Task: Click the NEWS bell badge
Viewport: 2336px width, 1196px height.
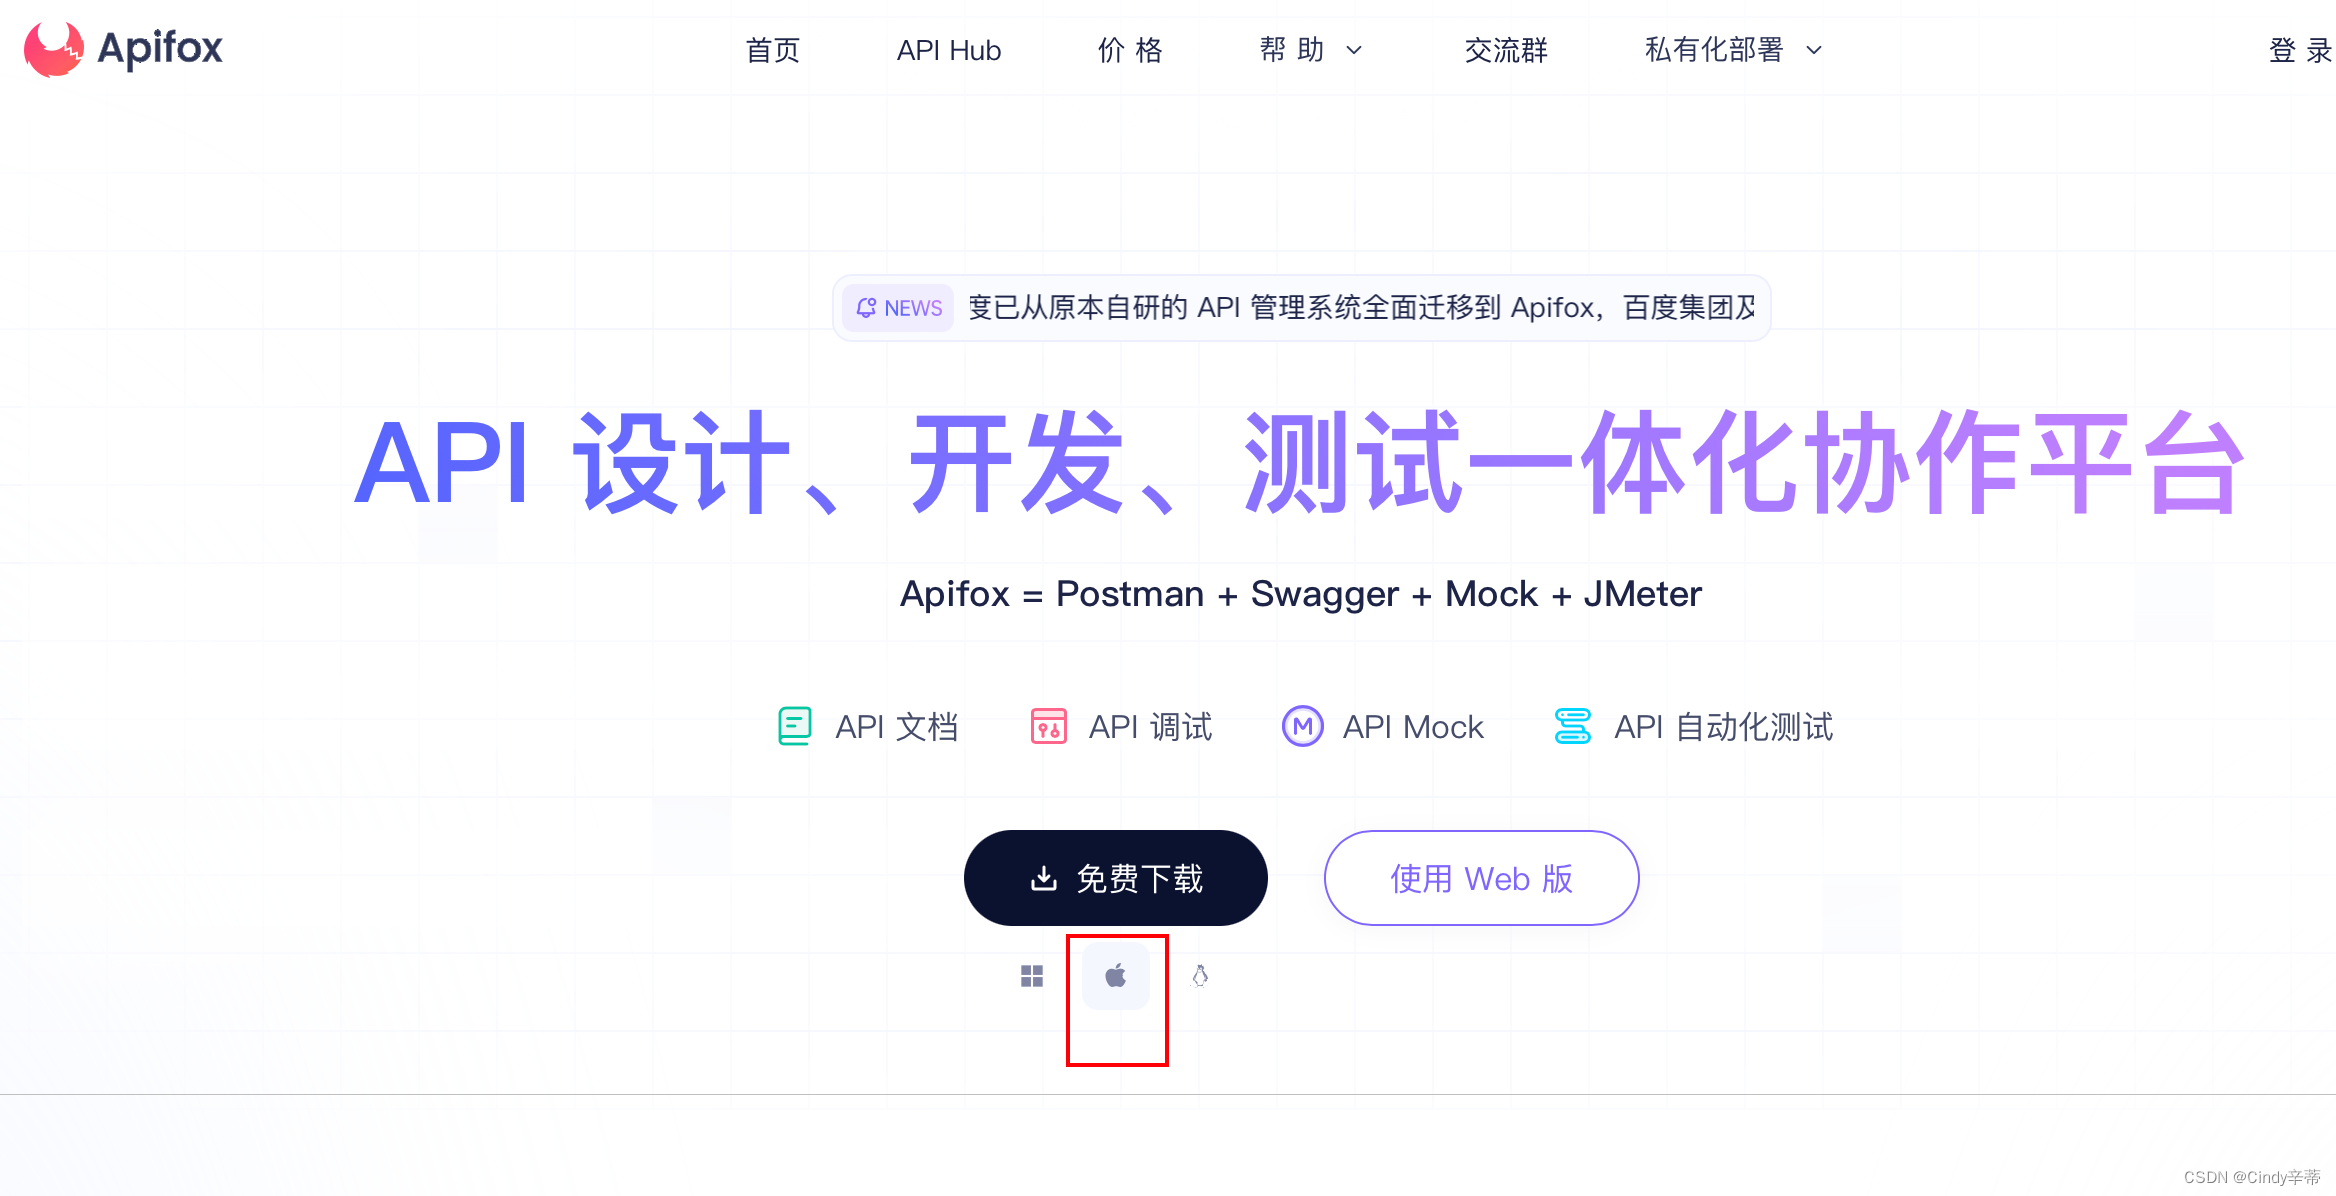Action: click(898, 308)
